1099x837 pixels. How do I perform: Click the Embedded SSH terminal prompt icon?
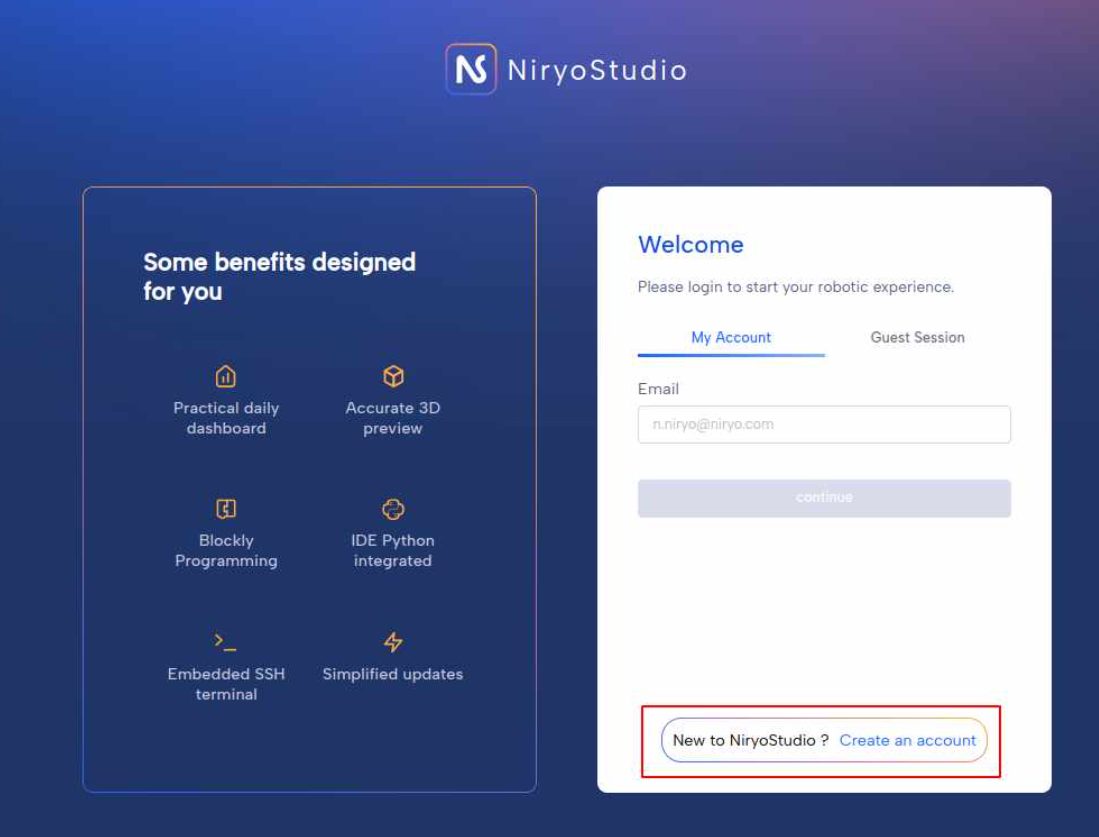pyautogui.click(x=226, y=641)
